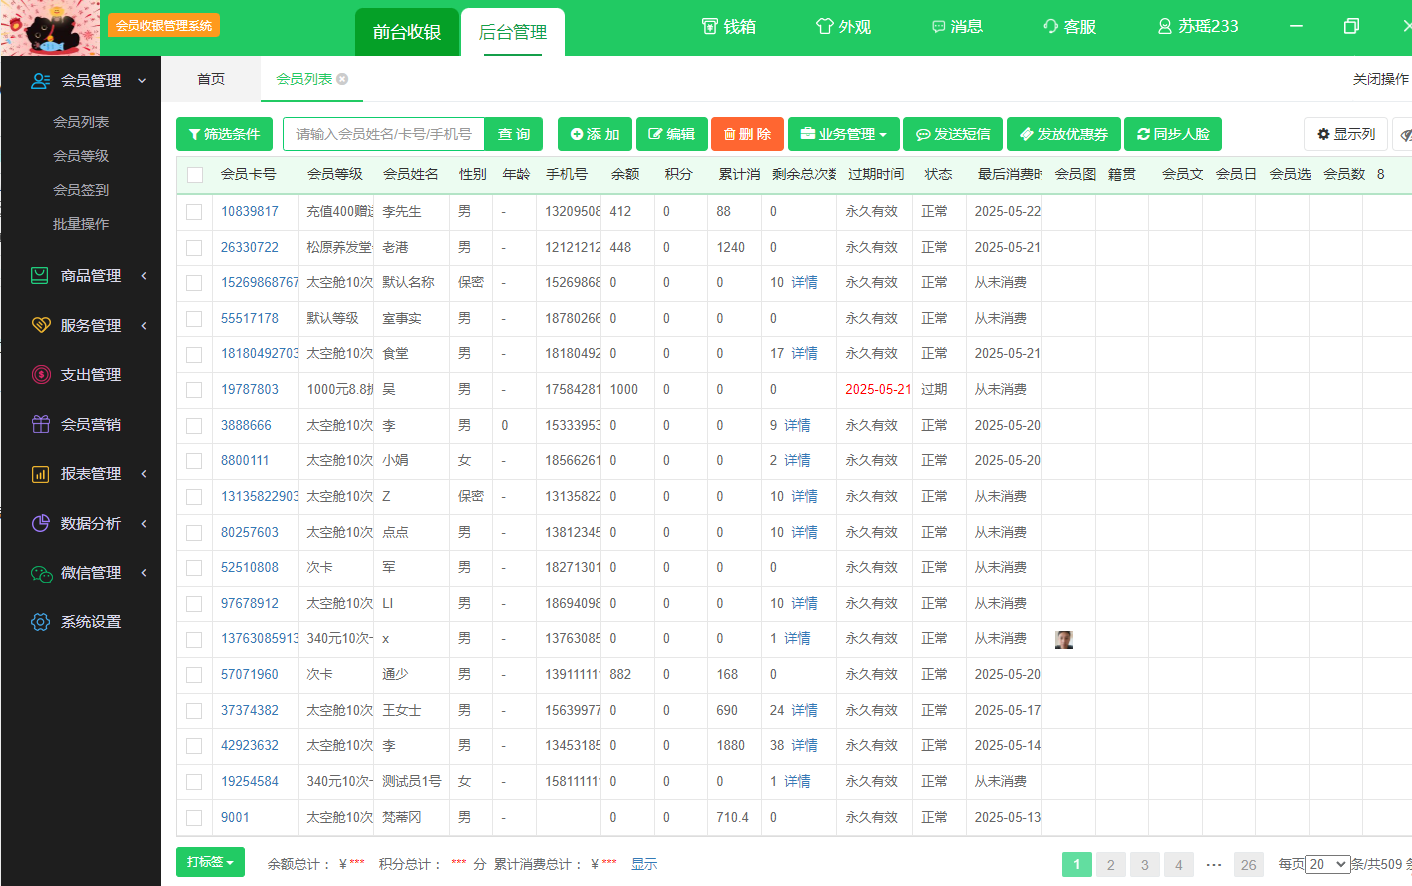Click the app logo image

point(50,27)
